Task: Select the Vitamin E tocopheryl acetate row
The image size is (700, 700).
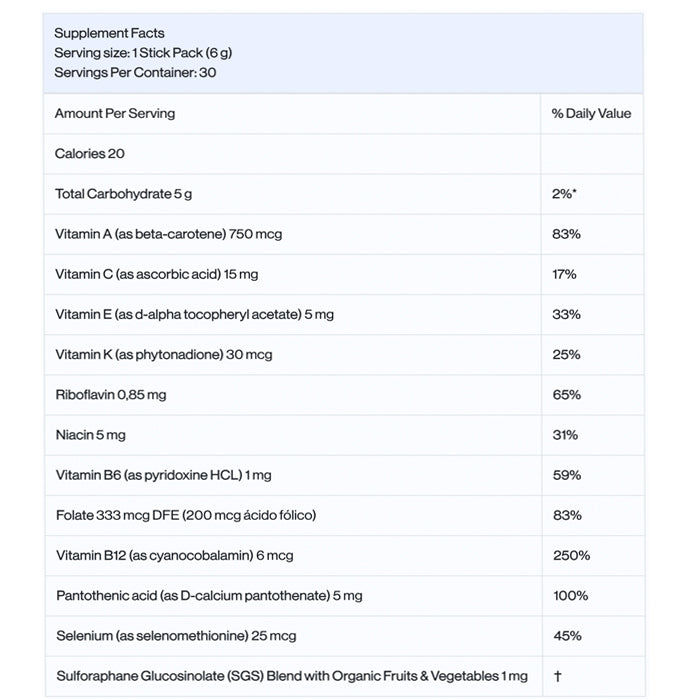Action: [194, 314]
